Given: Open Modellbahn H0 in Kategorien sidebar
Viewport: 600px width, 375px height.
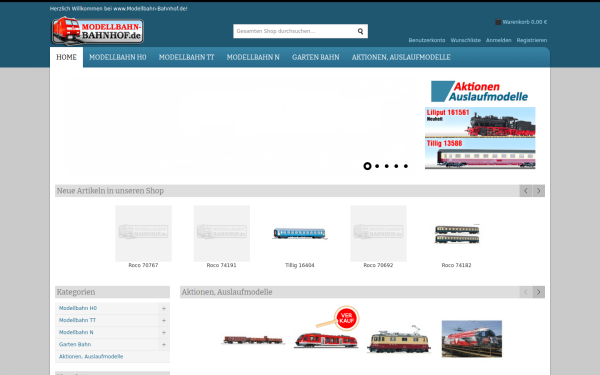Looking at the screenshot, I should coord(78,308).
